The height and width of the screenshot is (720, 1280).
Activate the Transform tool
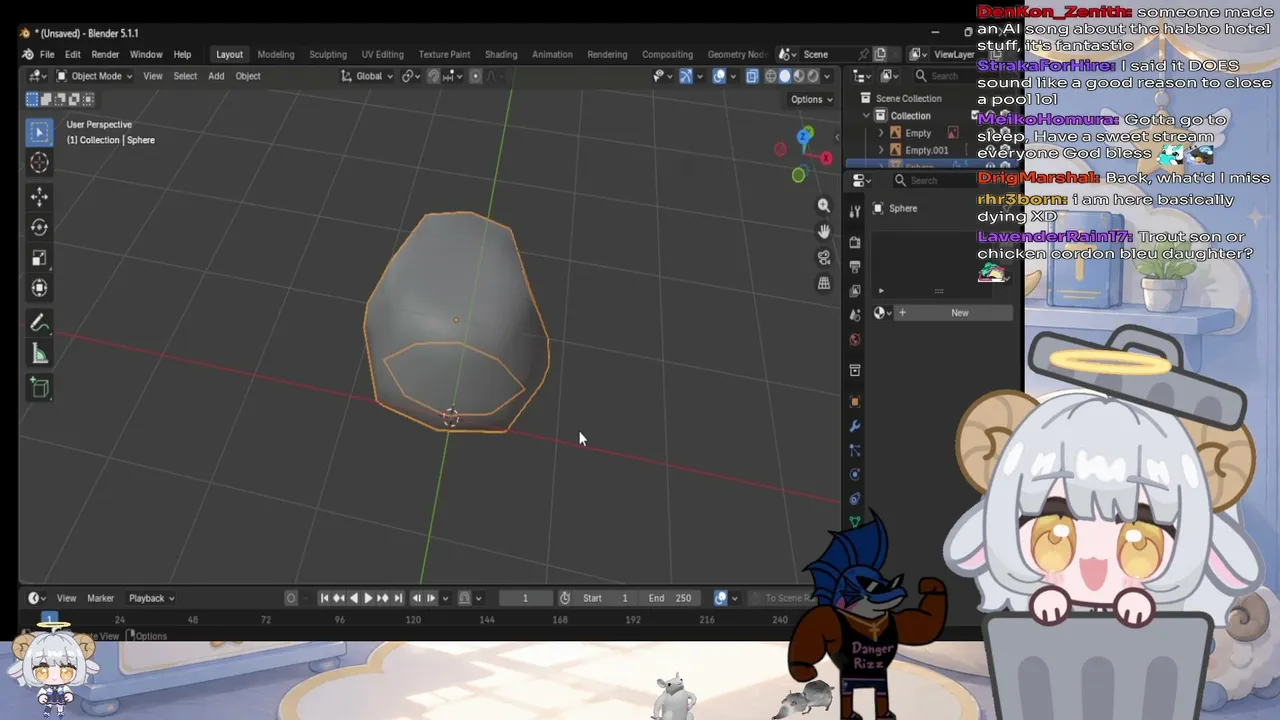[39, 288]
